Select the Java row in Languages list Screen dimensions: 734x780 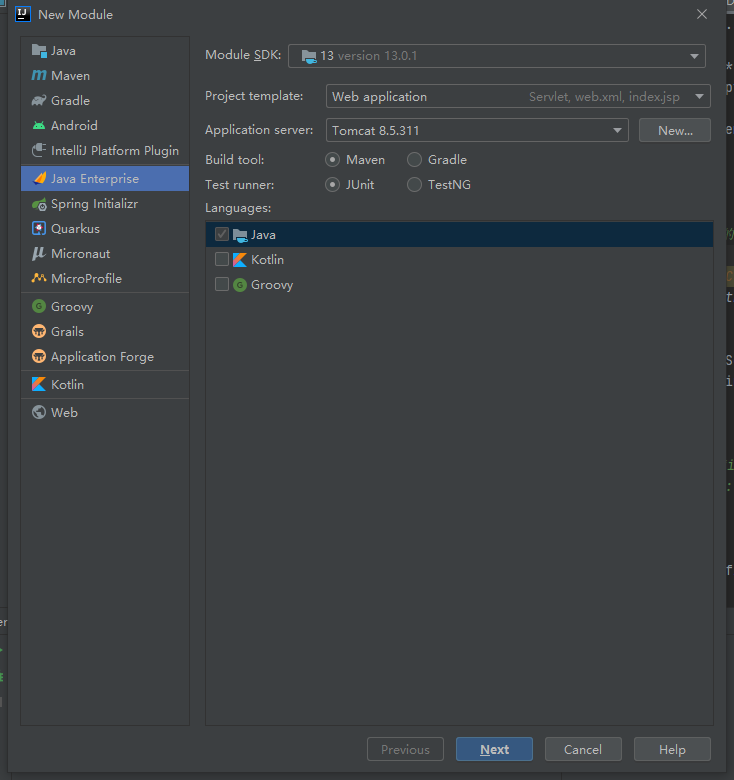tap(459, 235)
